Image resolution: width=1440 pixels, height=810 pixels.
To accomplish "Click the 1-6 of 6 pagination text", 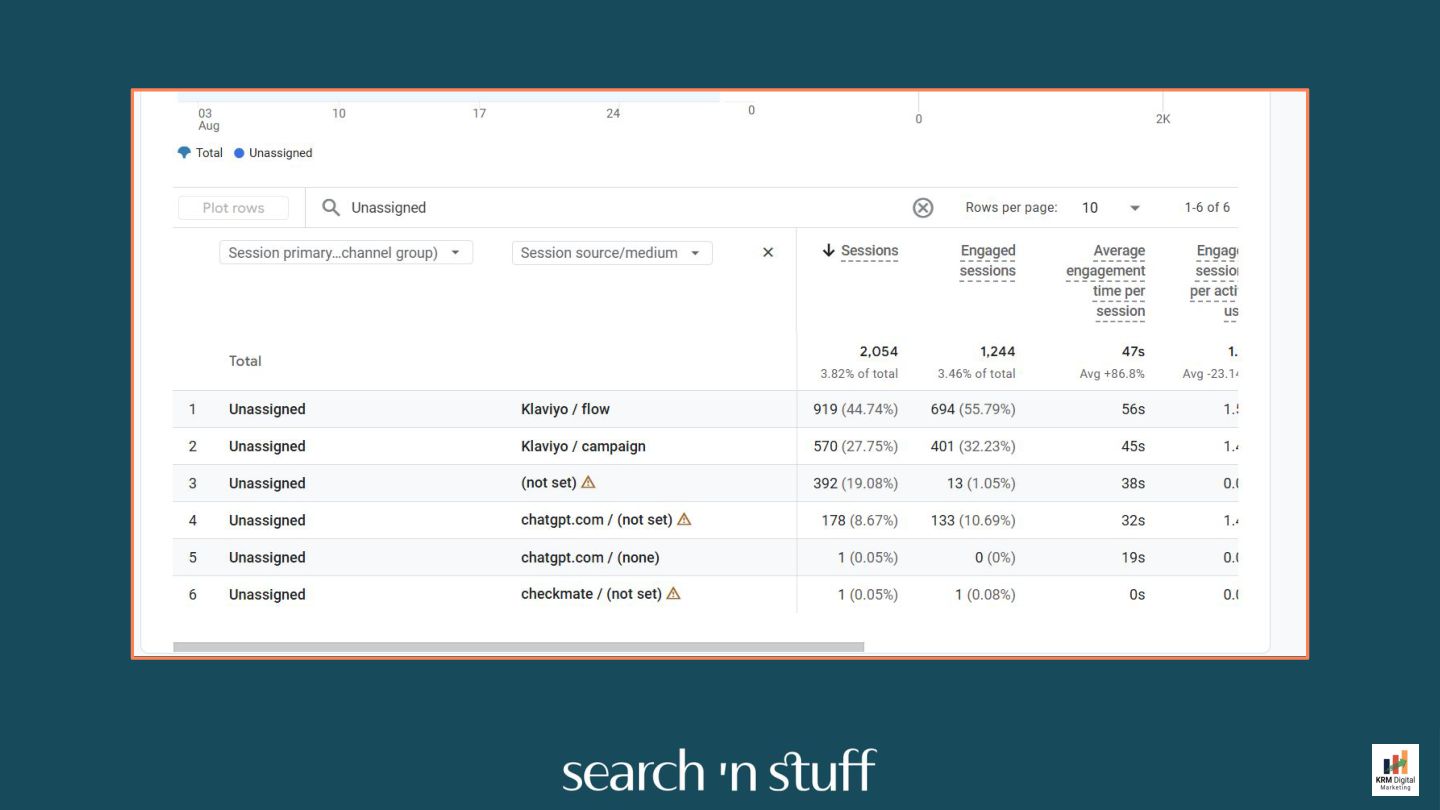I will coord(1207,208).
